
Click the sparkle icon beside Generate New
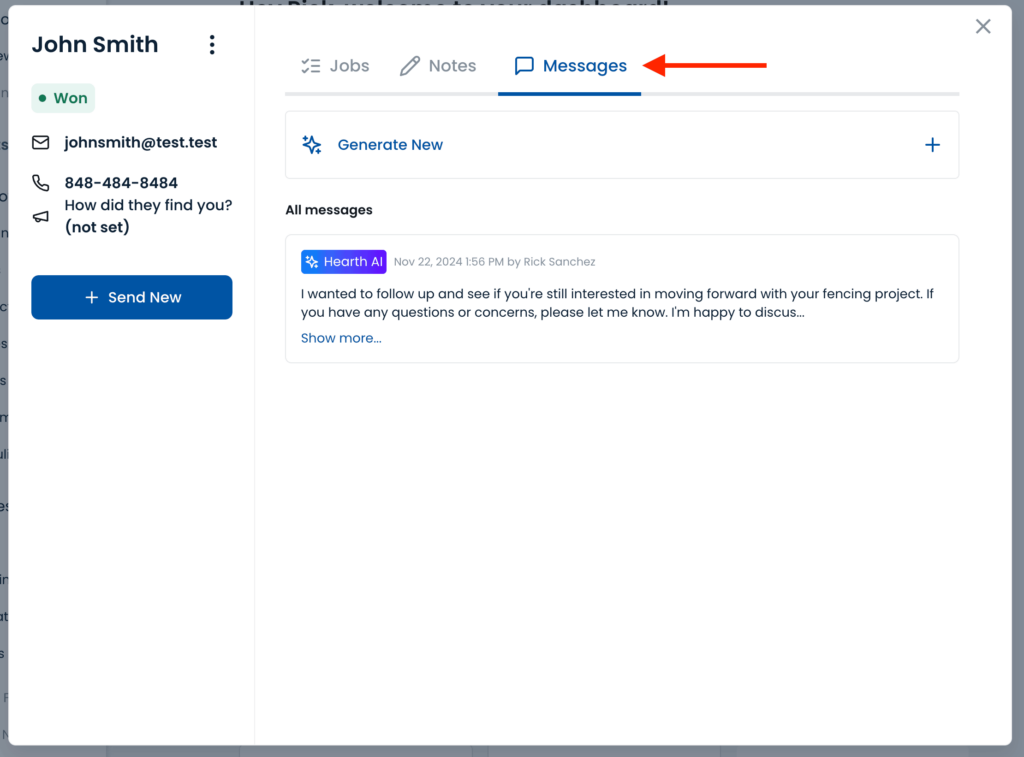click(312, 145)
